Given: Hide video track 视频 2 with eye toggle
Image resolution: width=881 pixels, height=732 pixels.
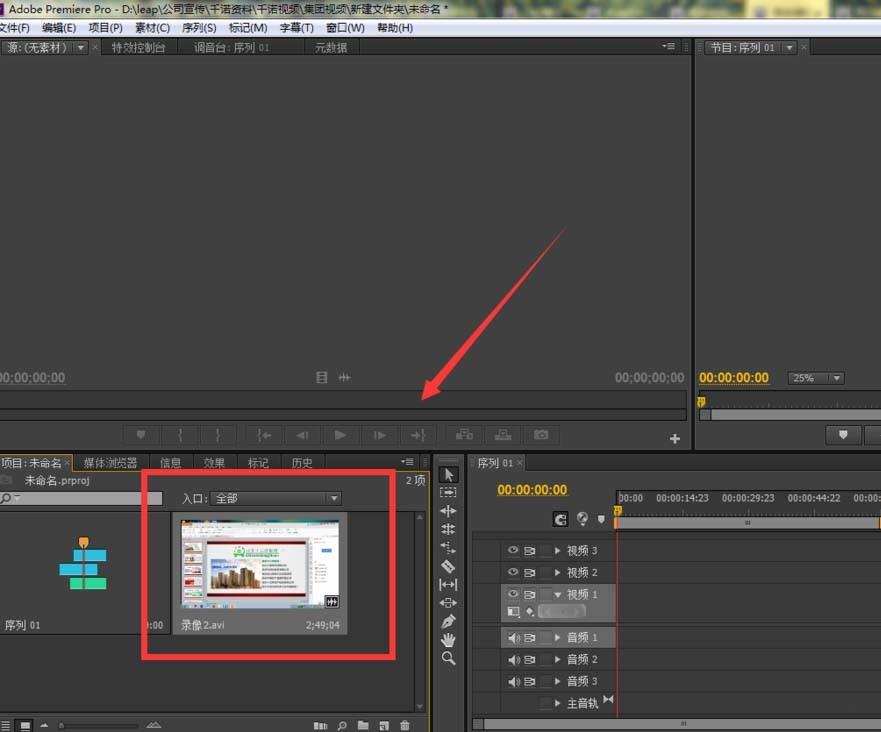Looking at the screenshot, I should [x=513, y=572].
